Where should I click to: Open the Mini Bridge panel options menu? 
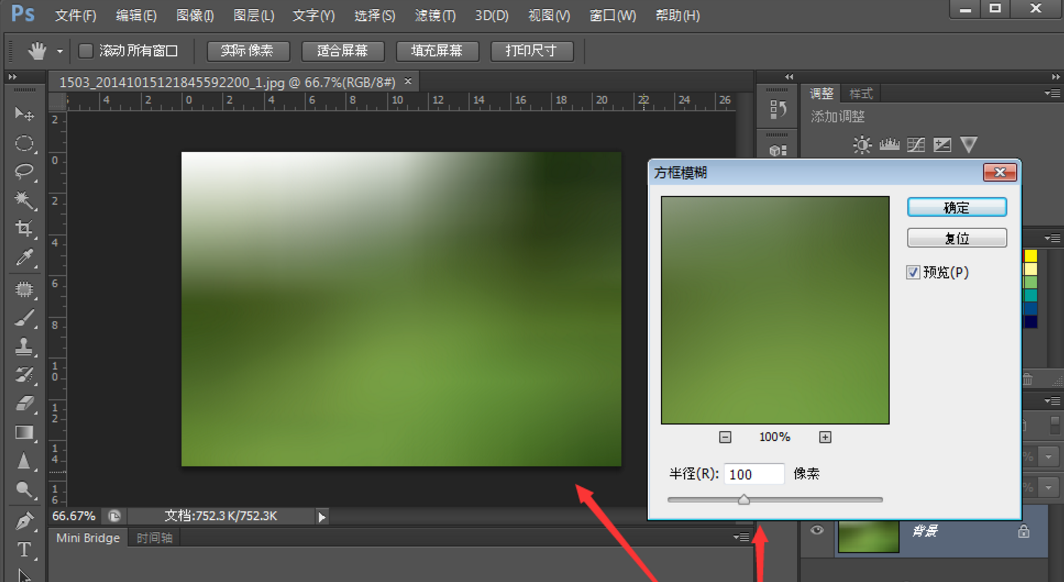tap(741, 537)
